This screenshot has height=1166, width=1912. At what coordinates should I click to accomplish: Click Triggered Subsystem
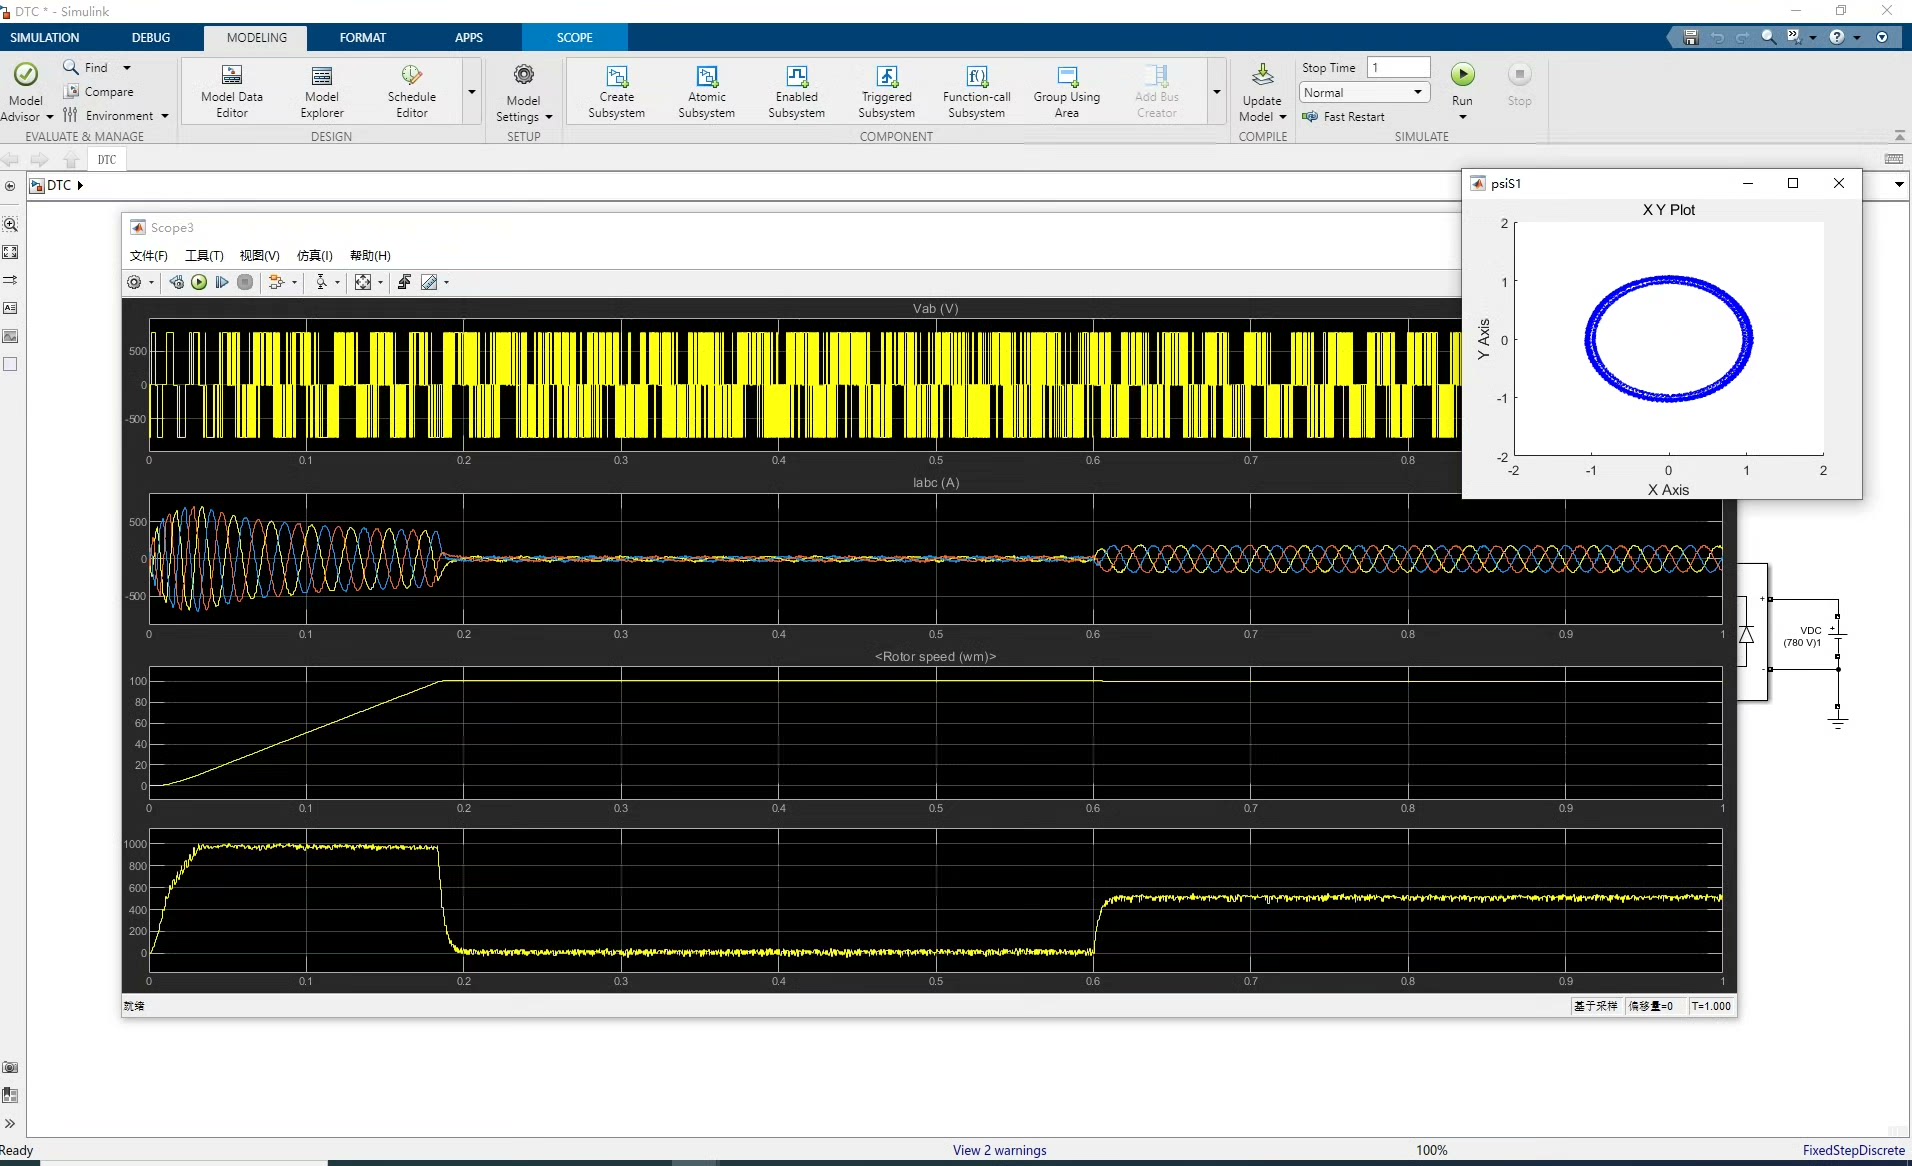(887, 91)
